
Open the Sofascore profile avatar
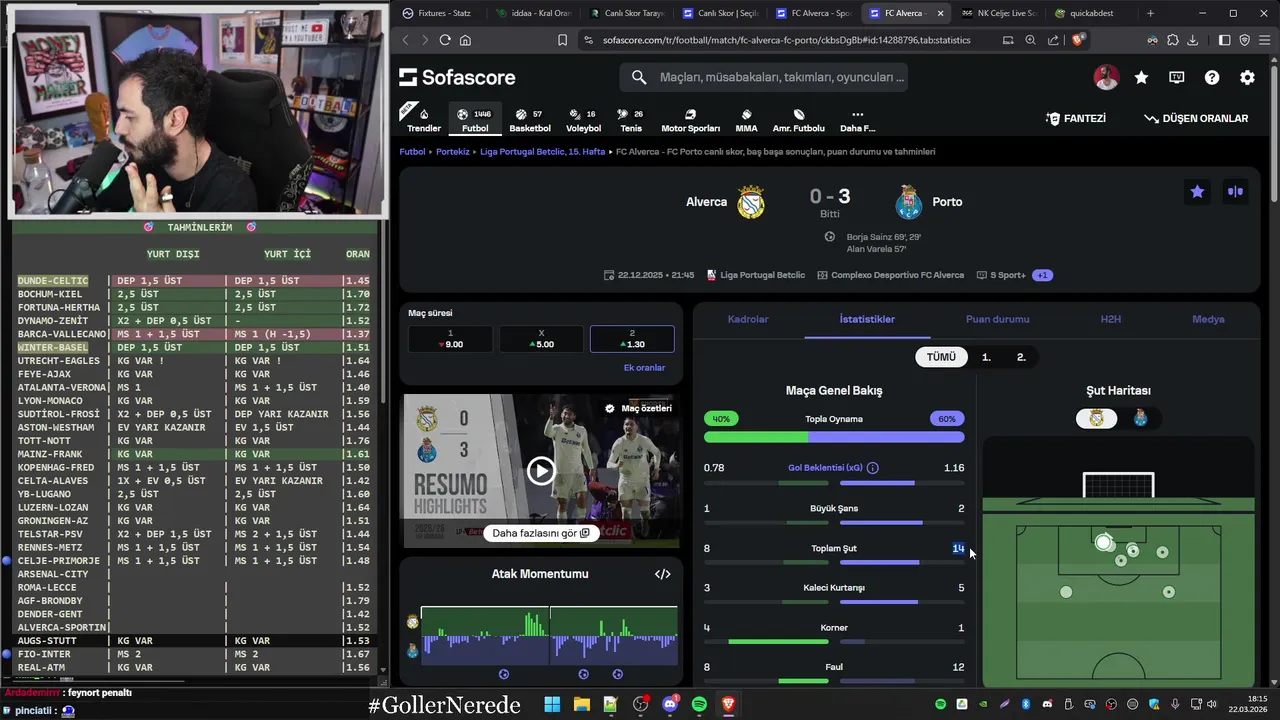1106,77
